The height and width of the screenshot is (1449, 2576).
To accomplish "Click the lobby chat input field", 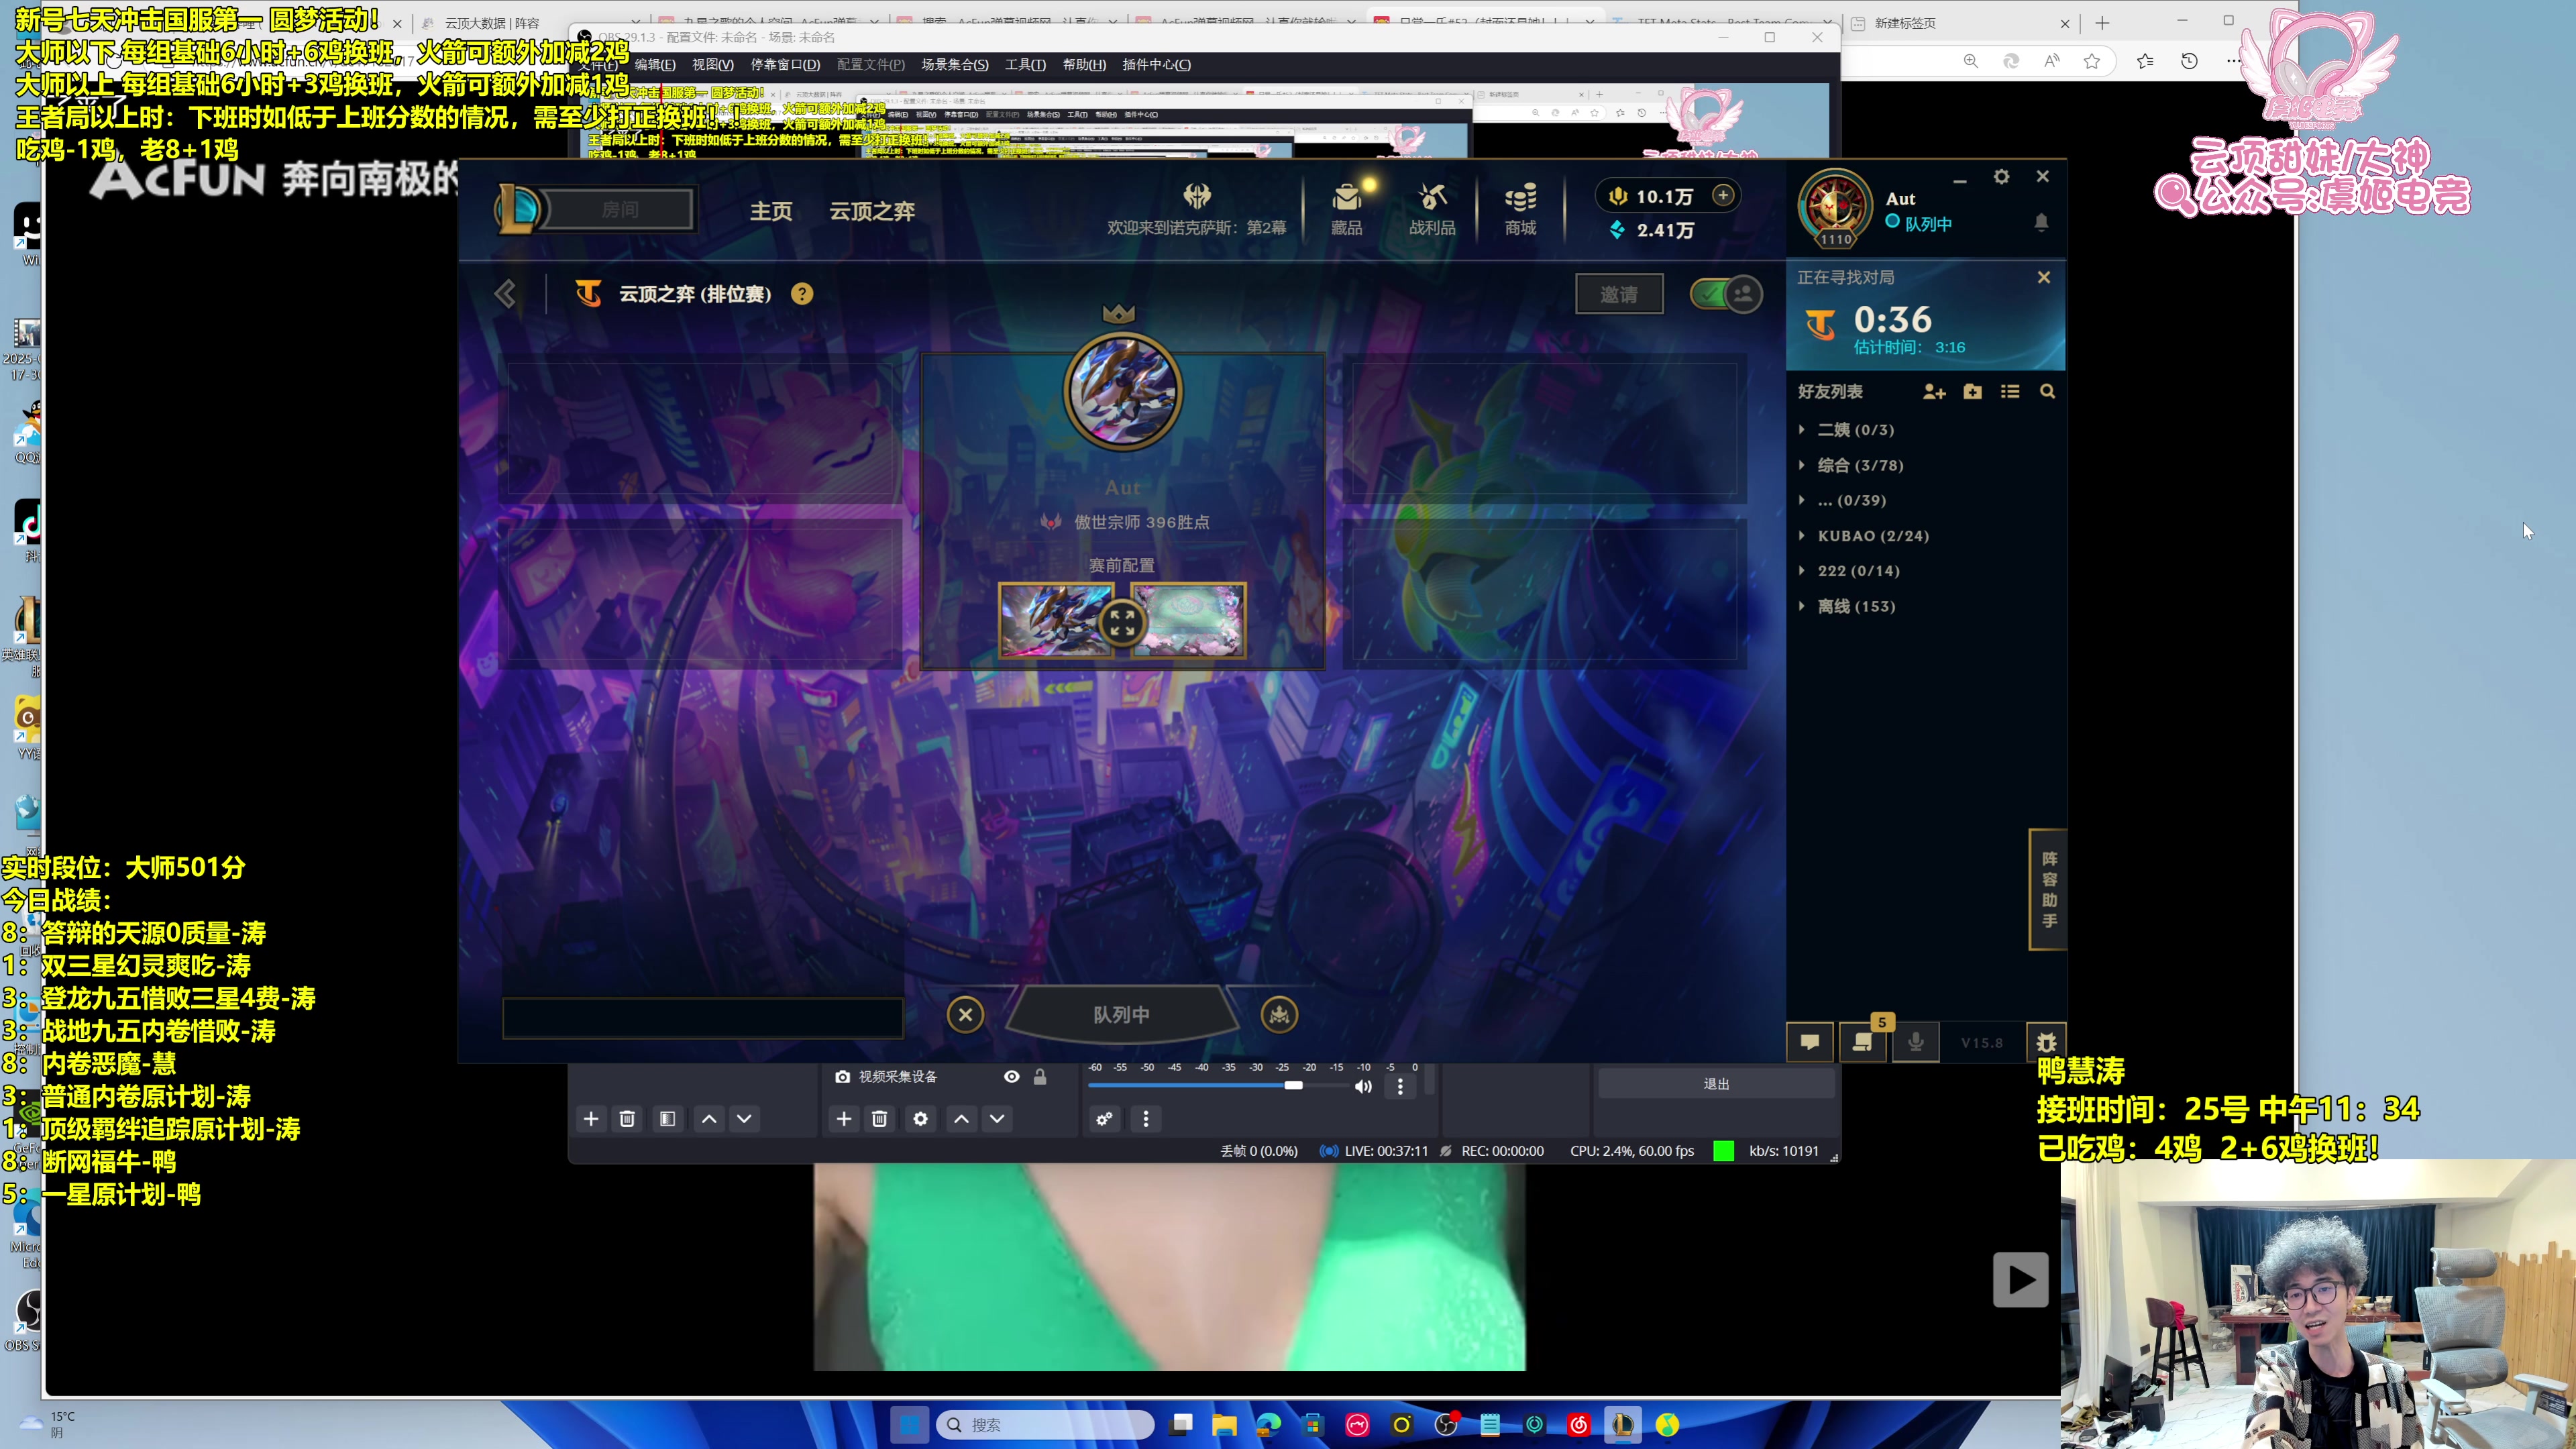I will pyautogui.click(x=702, y=1018).
